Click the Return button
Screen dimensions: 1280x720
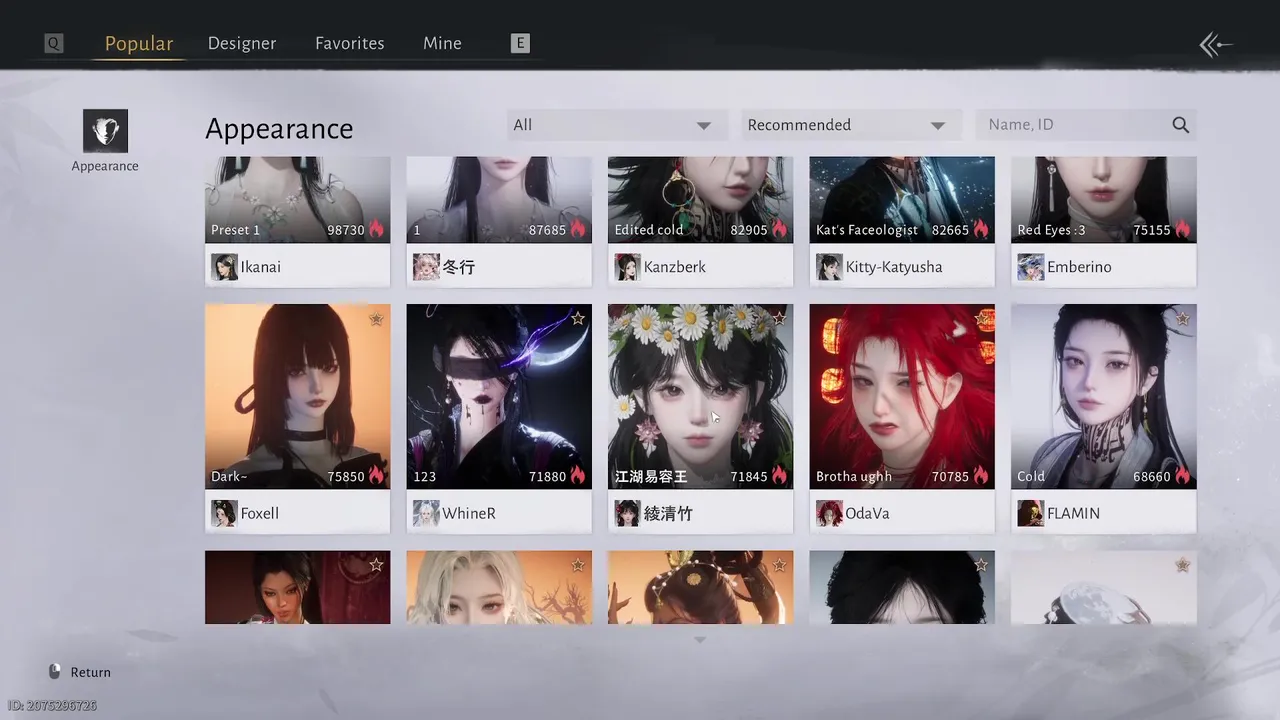[80, 672]
